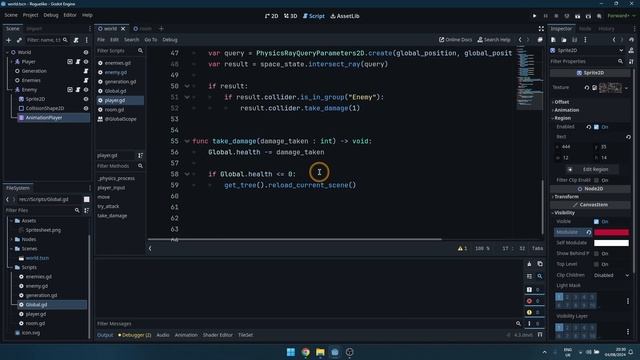This screenshot has width=640, height=360.
Task: Fold the if result block at line 50
Action: pos(187,86)
